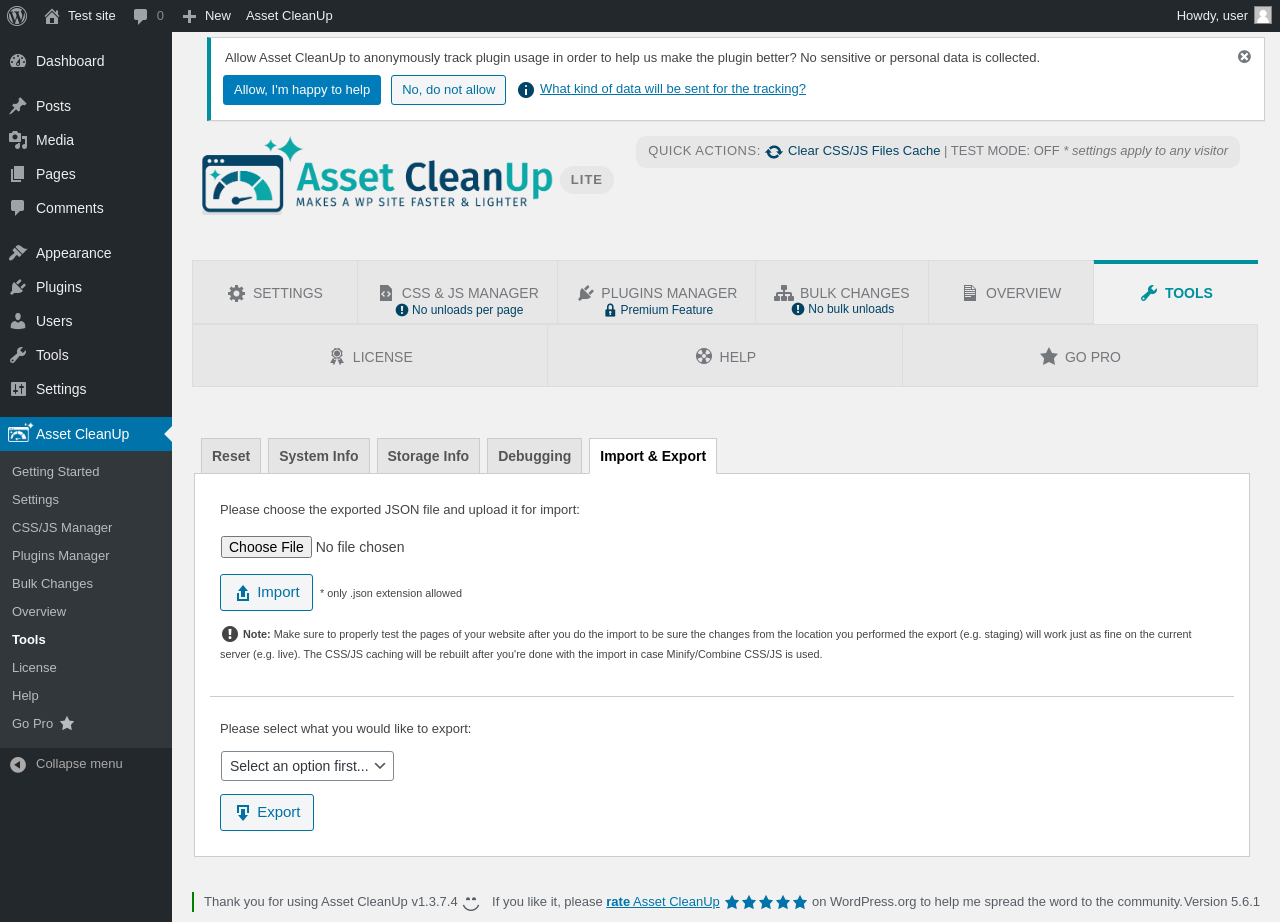Viewport: 1280px width, 922px height.
Task: Dismiss the tracking notice with the X icon
Action: pos(1244,57)
